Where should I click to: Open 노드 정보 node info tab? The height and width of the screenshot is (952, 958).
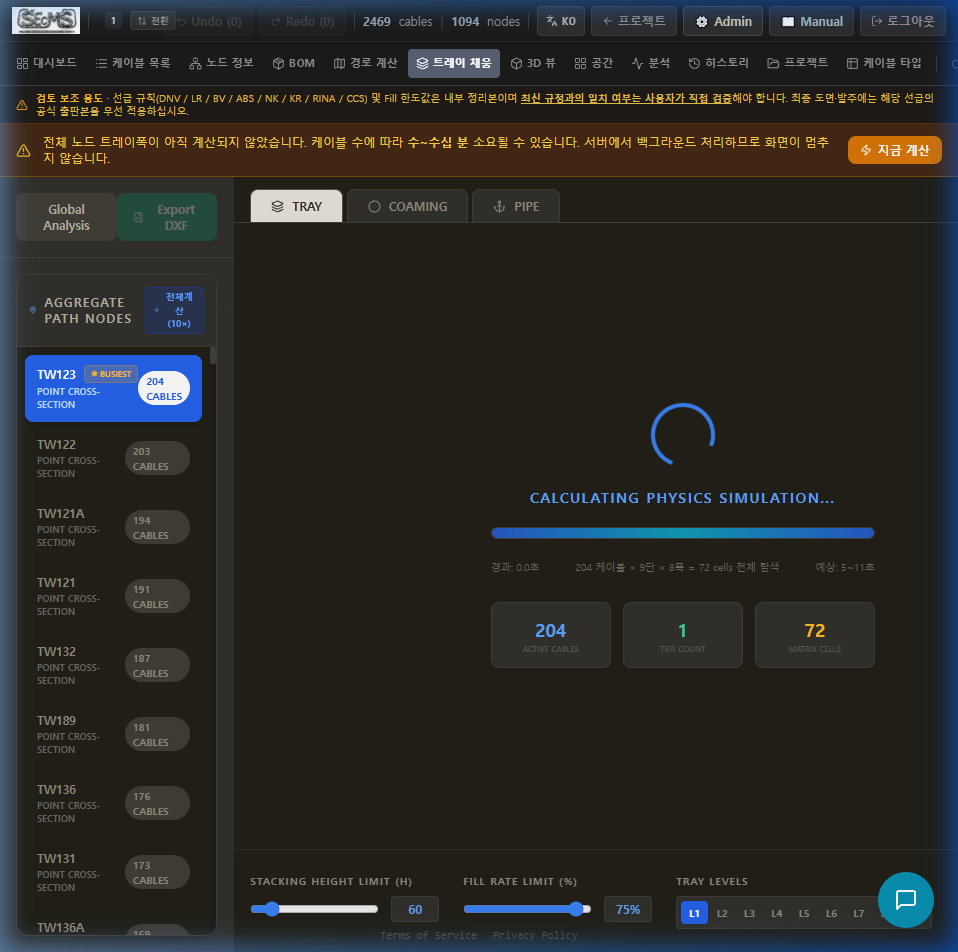221,63
